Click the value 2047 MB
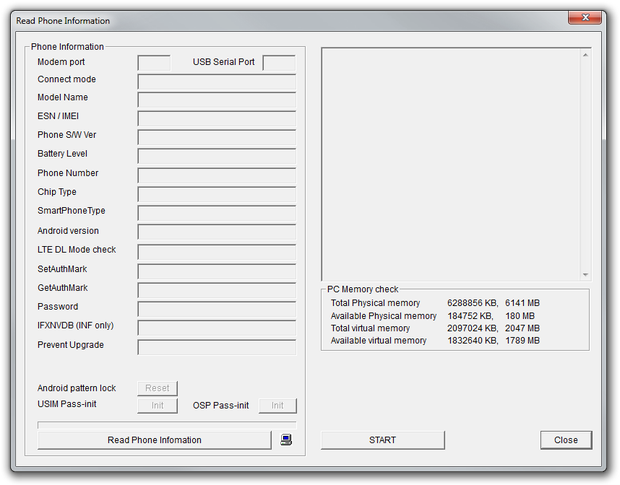This screenshot has height=485, width=620. coord(522,328)
